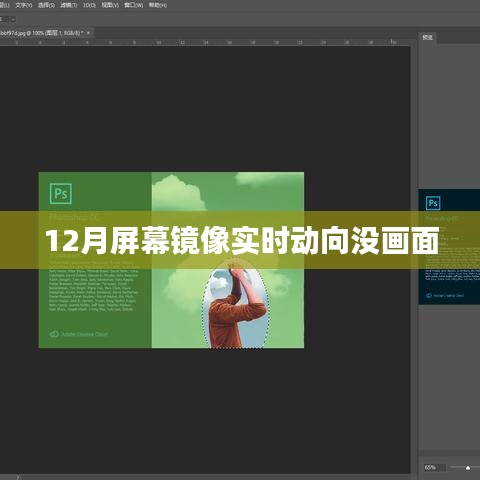Open the 3D(D) menu
Screen dimensions: 480x480
pos(89,5)
